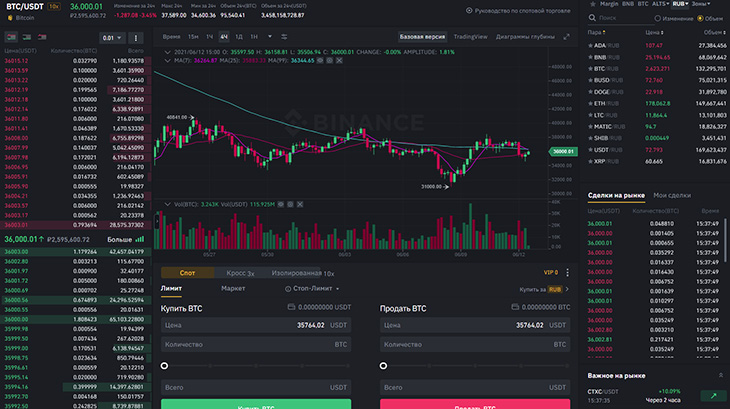
Task: Click the buy Цена input field
Action: coord(256,325)
